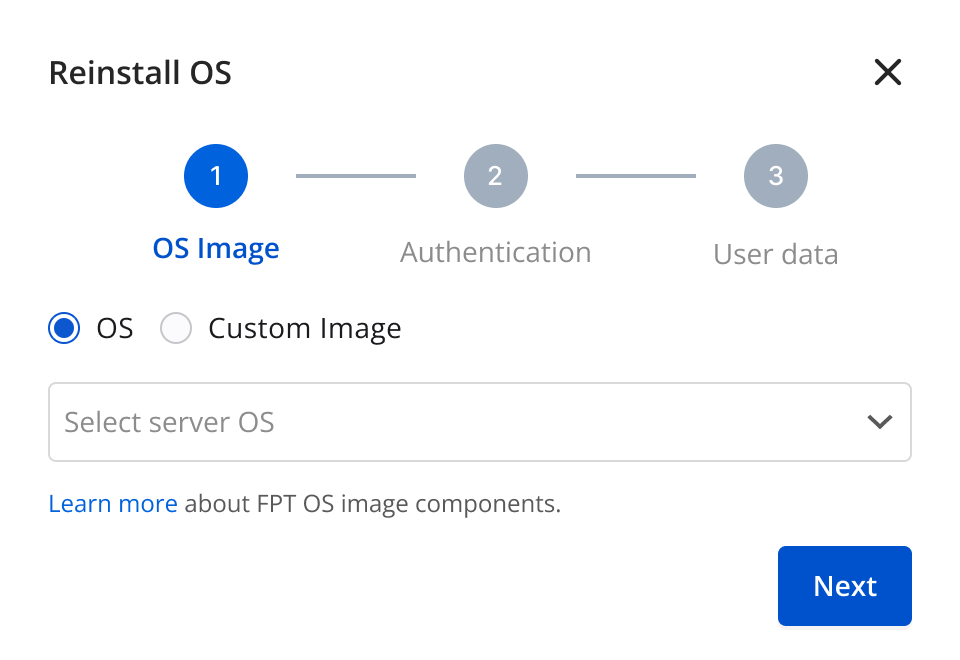Image resolution: width=960 pixels, height=660 pixels.
Task: Focus the Select server OS placeholder text
Action: (169, 422)
